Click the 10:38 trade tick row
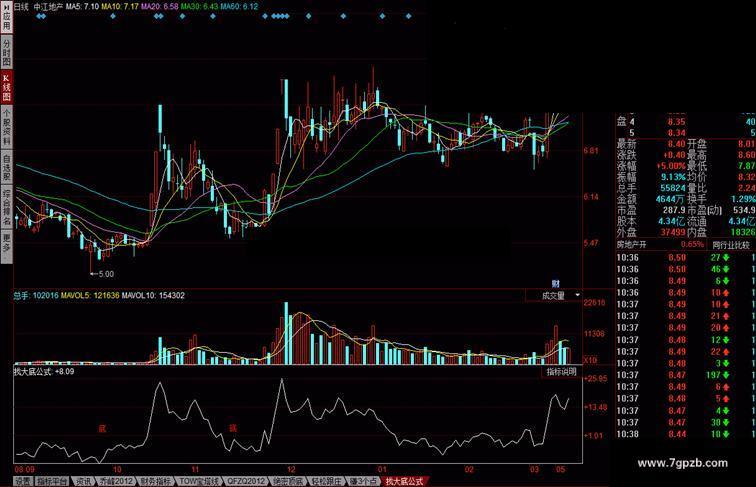Viewport: 756px width, 487px height. pyautogui.click(x=686, y=434)
